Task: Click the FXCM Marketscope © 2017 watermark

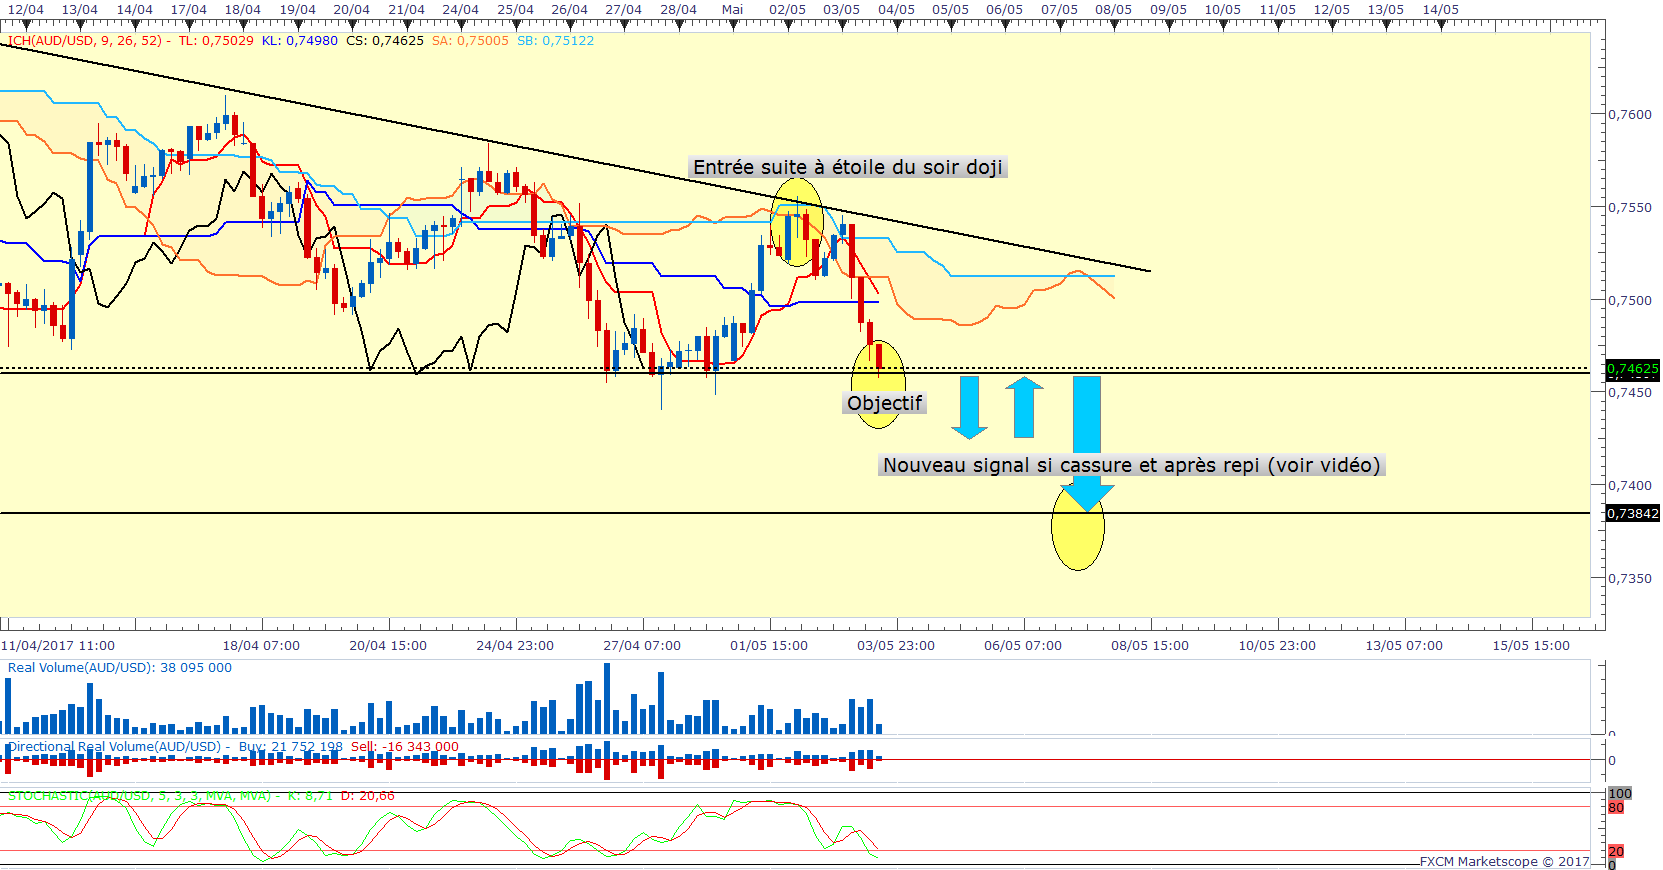Action: pyautogui.click(x=1504, y=861)
